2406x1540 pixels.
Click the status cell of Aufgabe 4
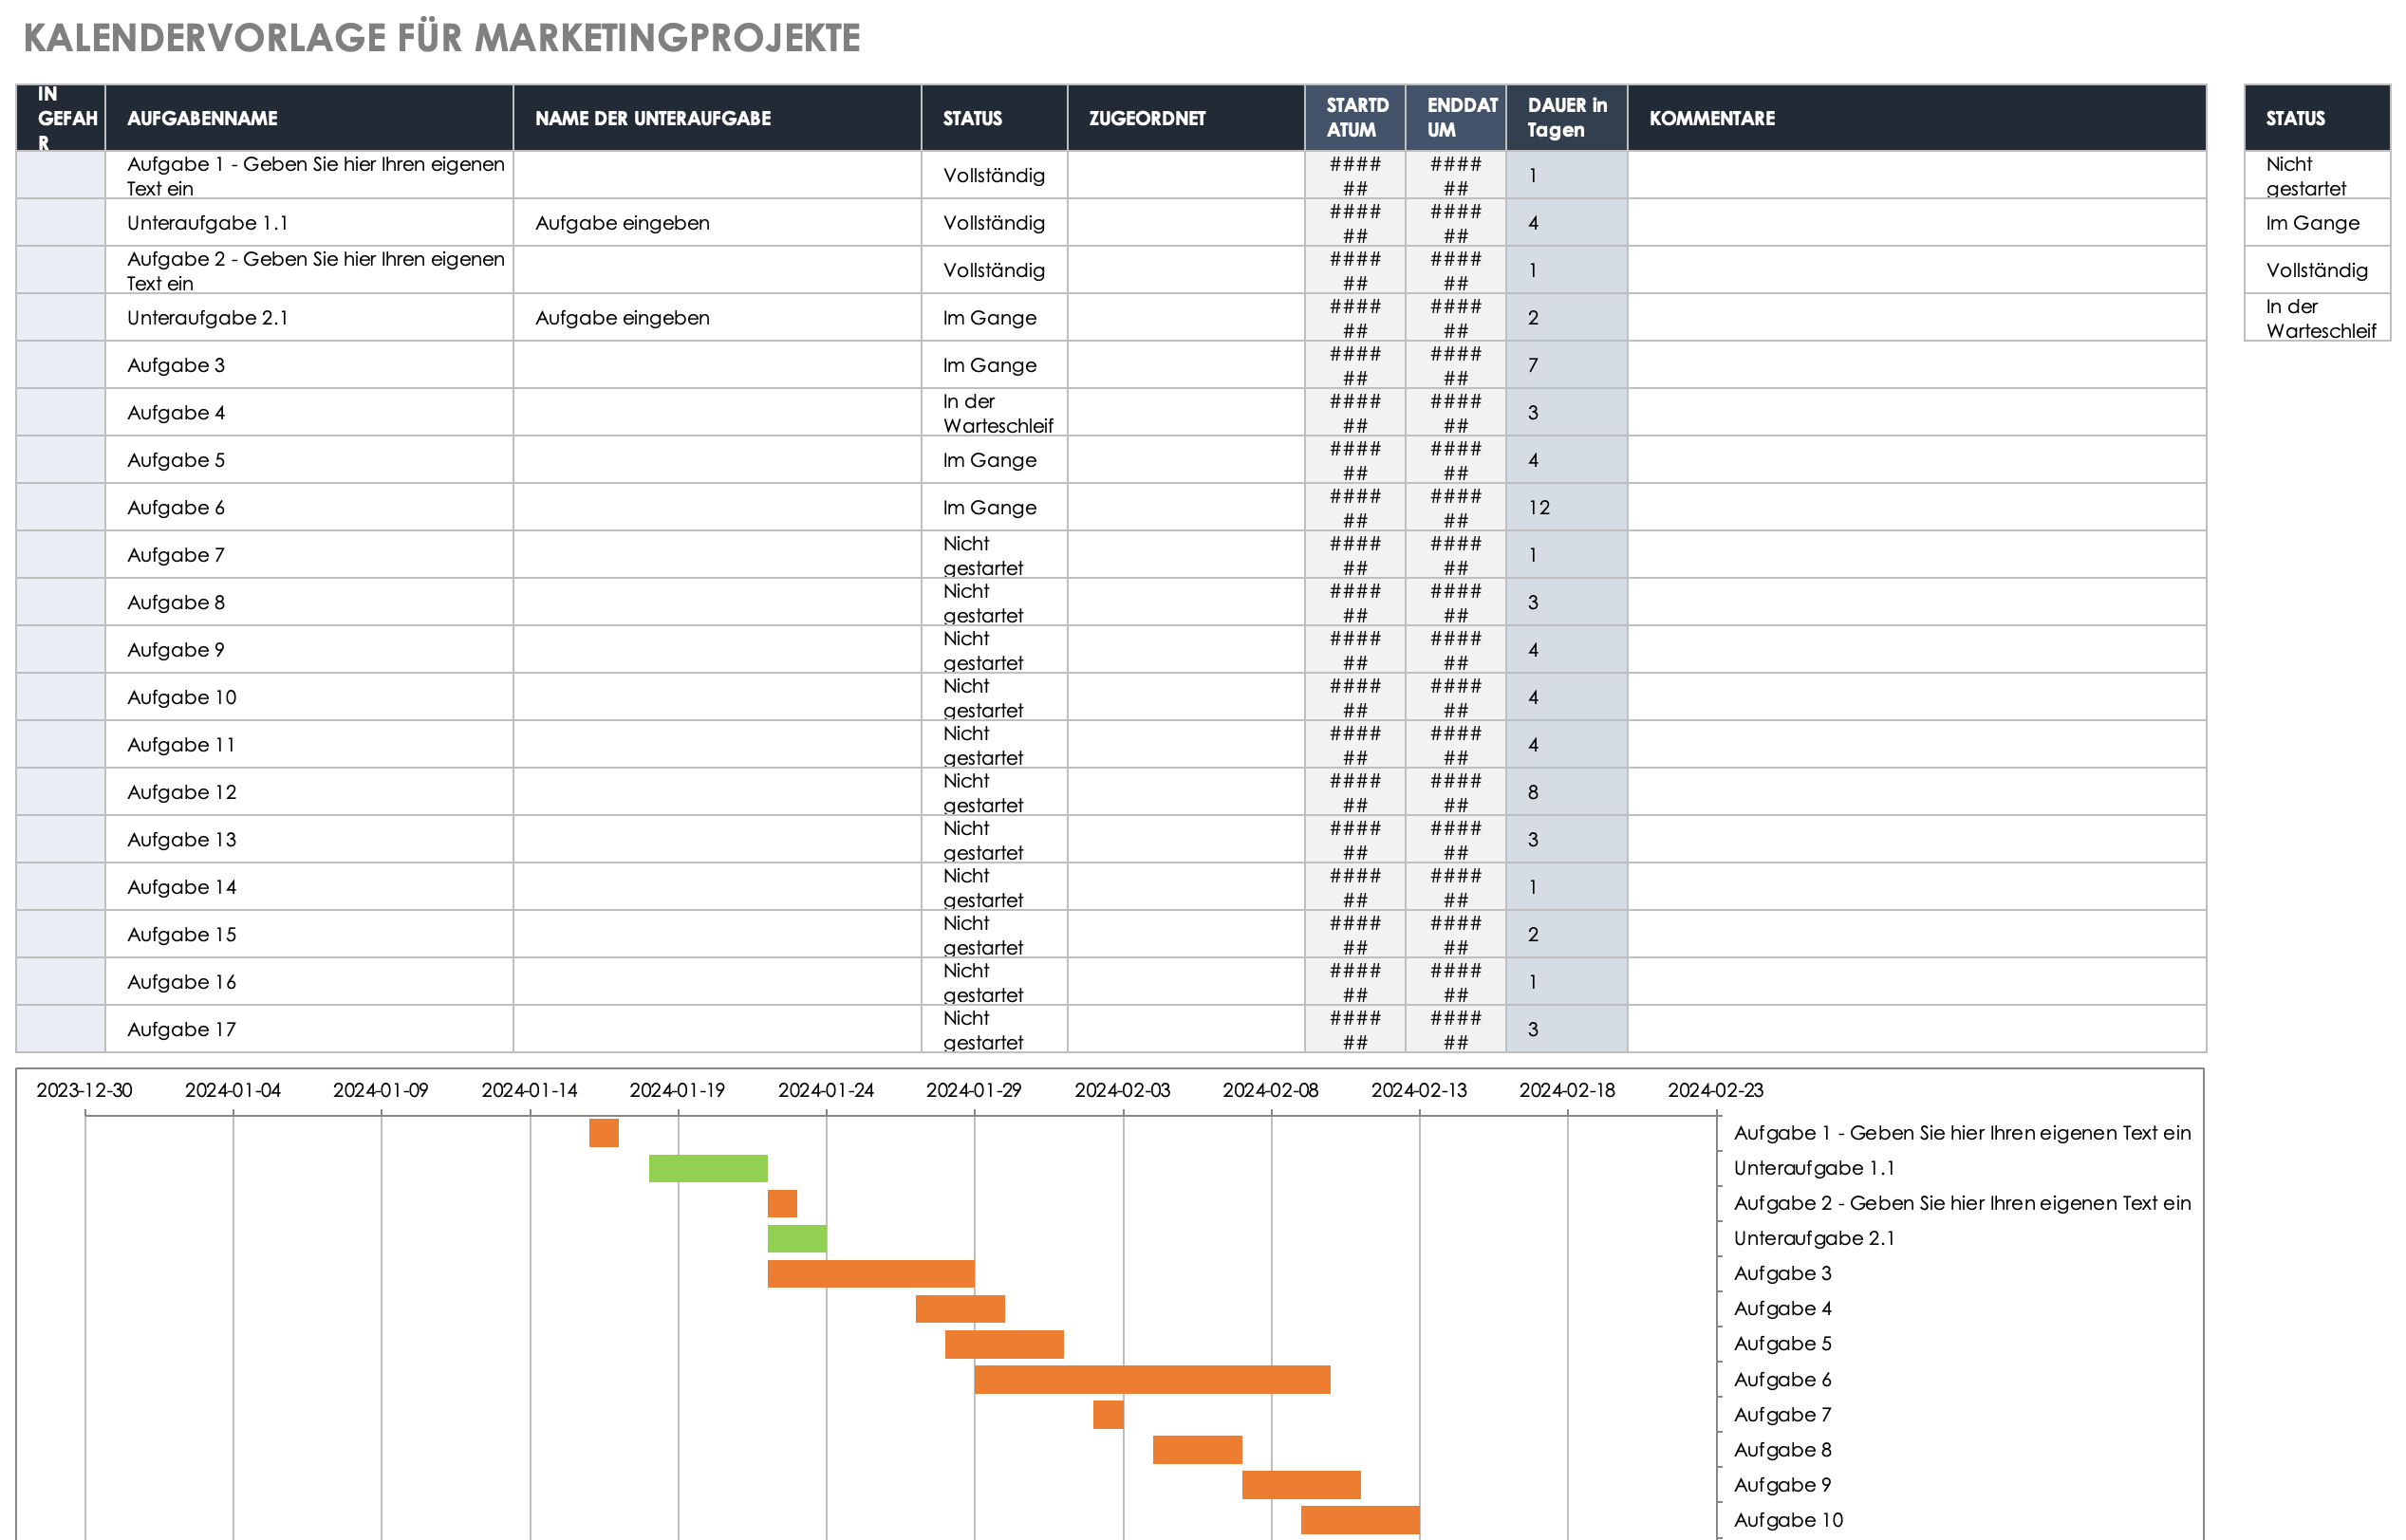pyautogui.click(x=994, y=413)
